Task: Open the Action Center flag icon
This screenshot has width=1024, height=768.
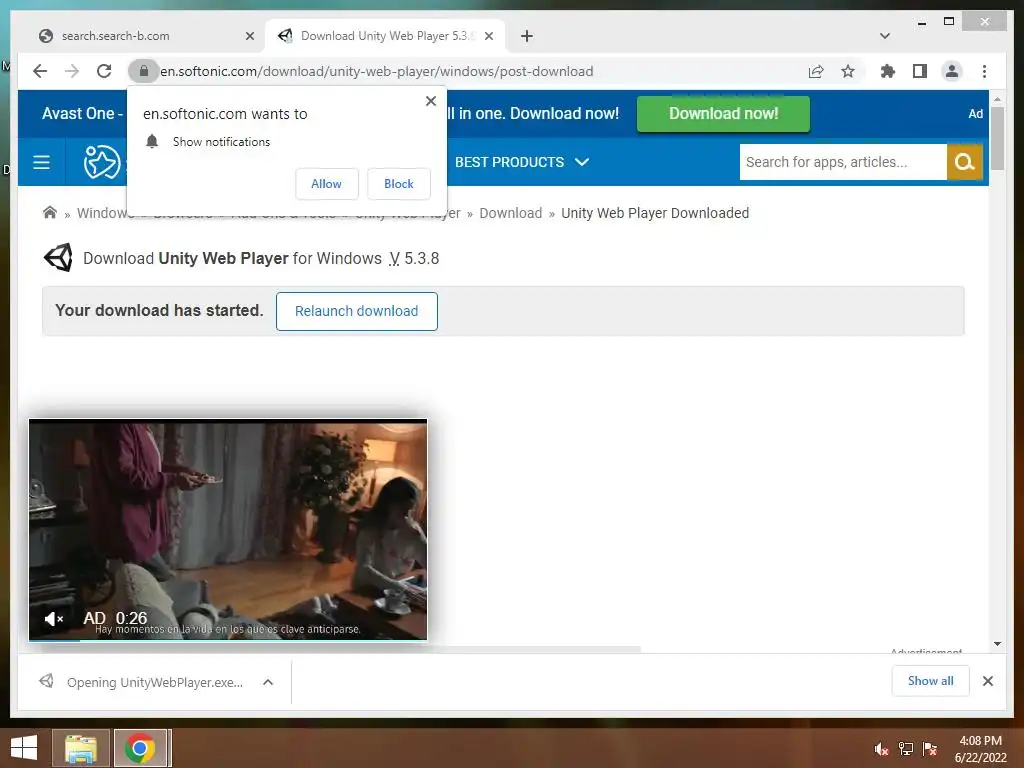Action: [930, 749]
